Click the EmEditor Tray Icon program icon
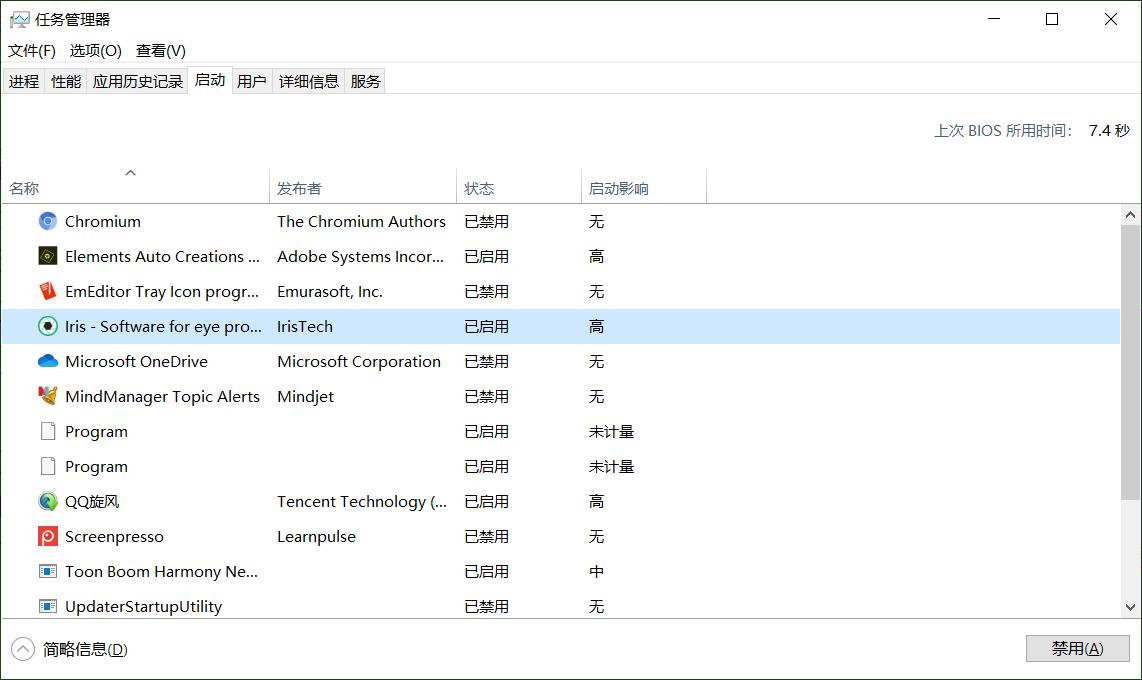Viewport: 1142px width, 680px height. [x=47, y=291]
